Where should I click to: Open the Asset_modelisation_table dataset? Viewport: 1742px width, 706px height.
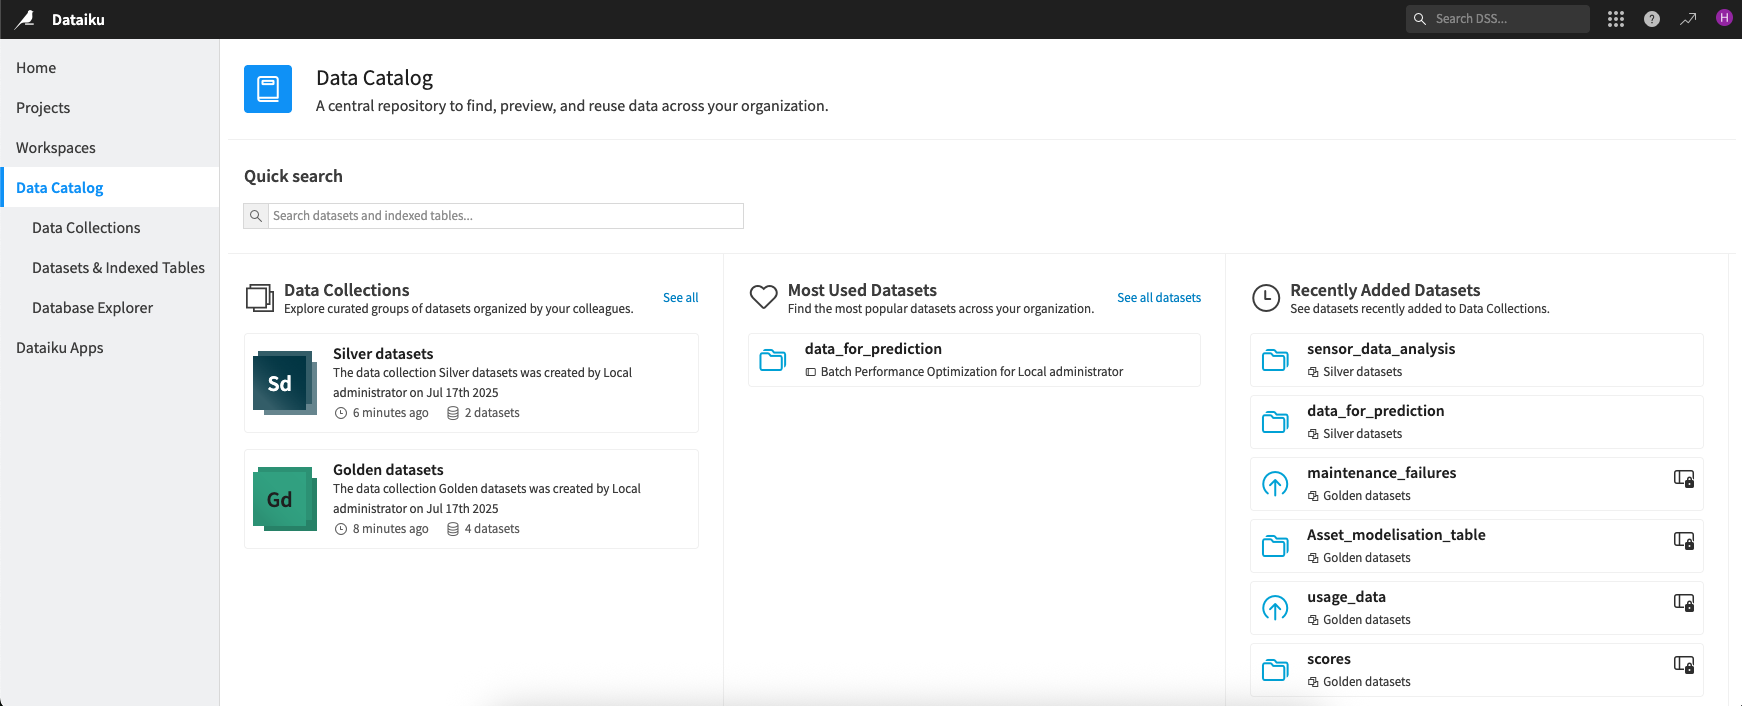1396,535
